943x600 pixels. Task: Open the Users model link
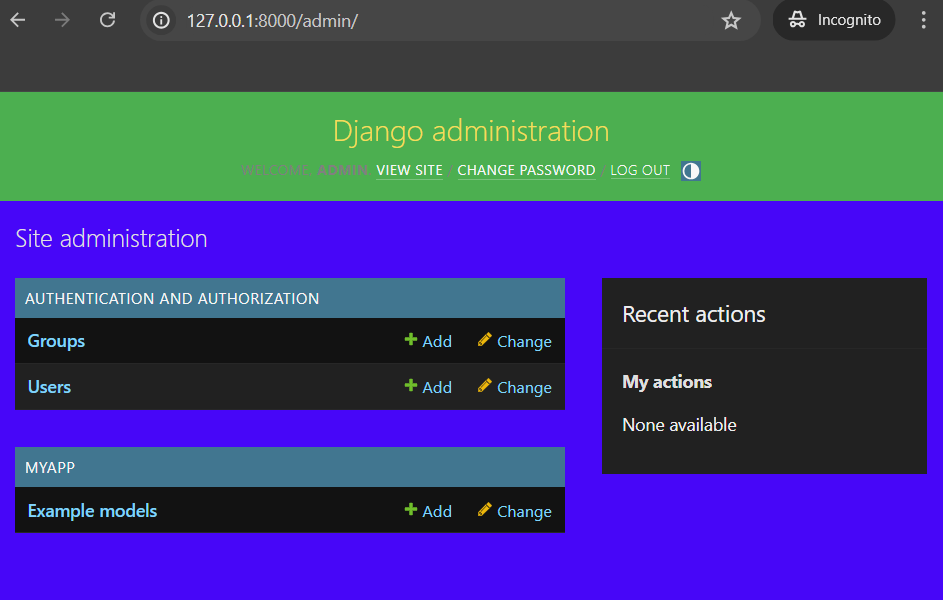49,387
